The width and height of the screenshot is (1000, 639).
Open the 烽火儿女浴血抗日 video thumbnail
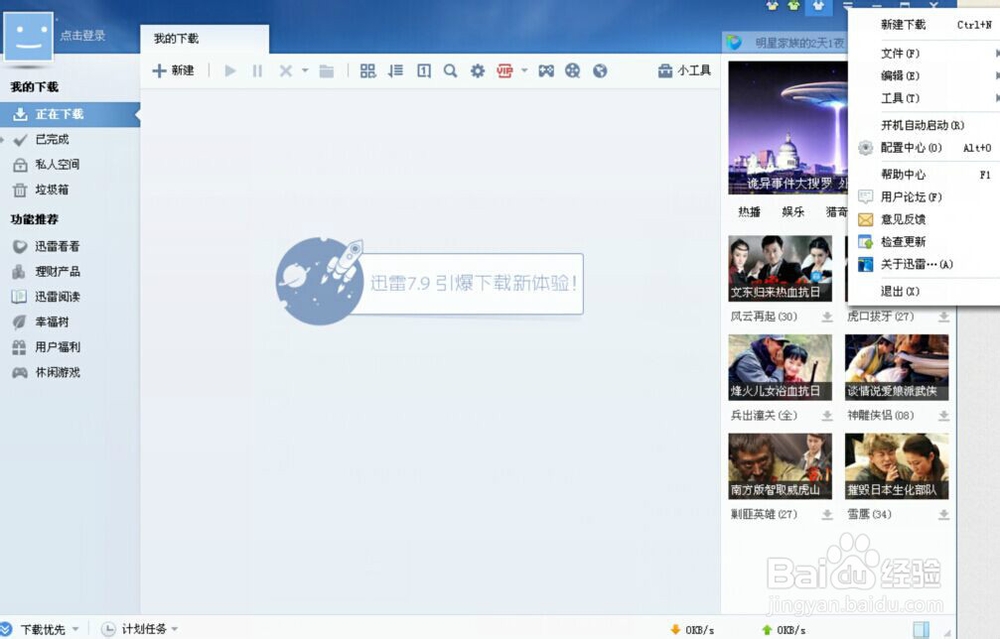tap(780, 367)
